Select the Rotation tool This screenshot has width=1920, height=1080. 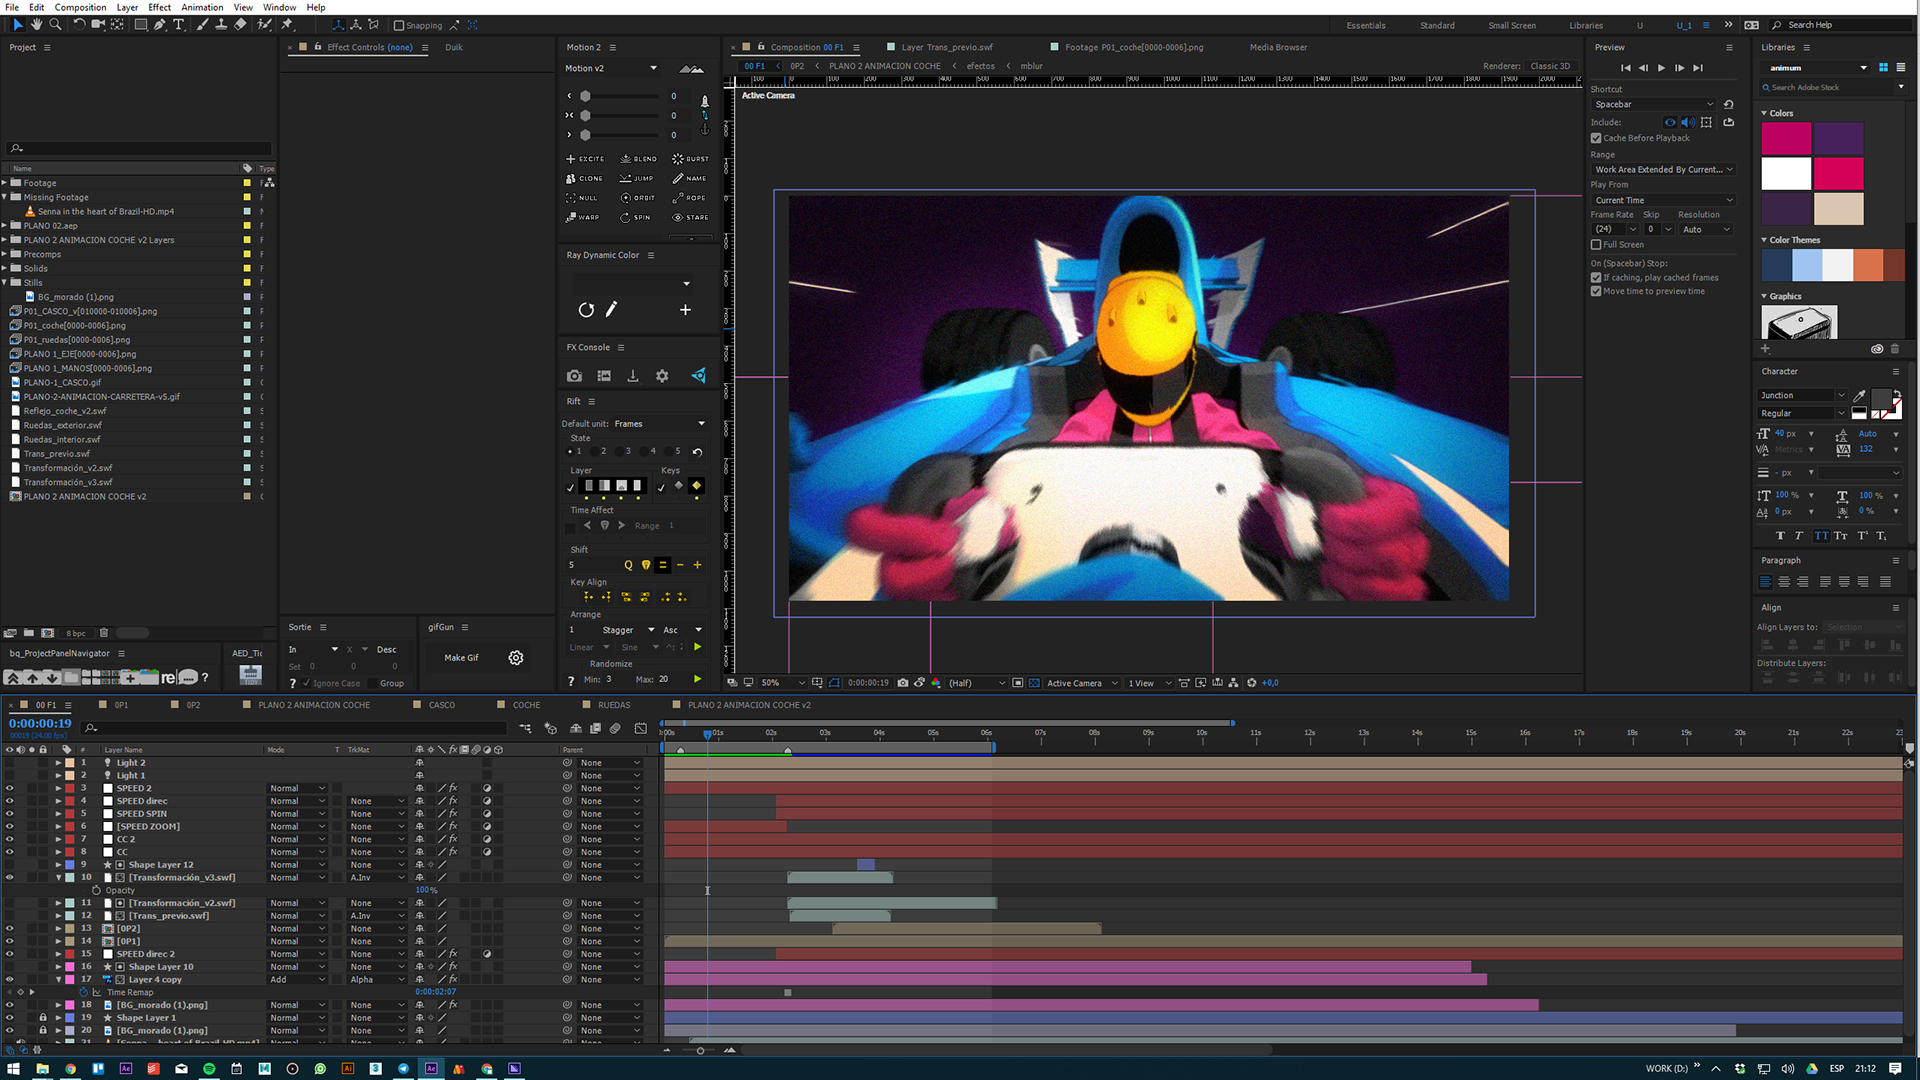79,25
